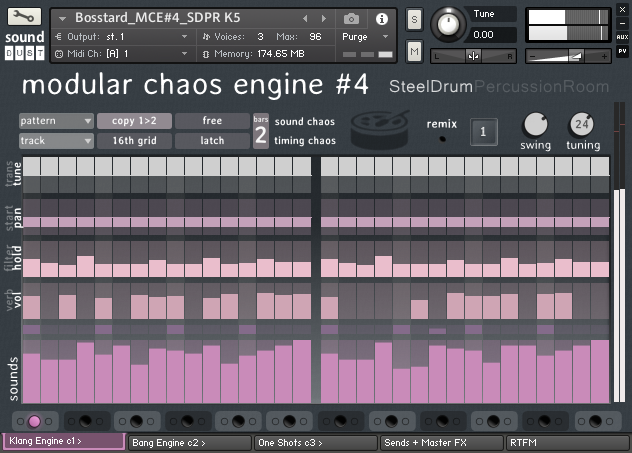Toggle the latch button
Viewport: 632px width, 453px height.
tap(212, 141)
